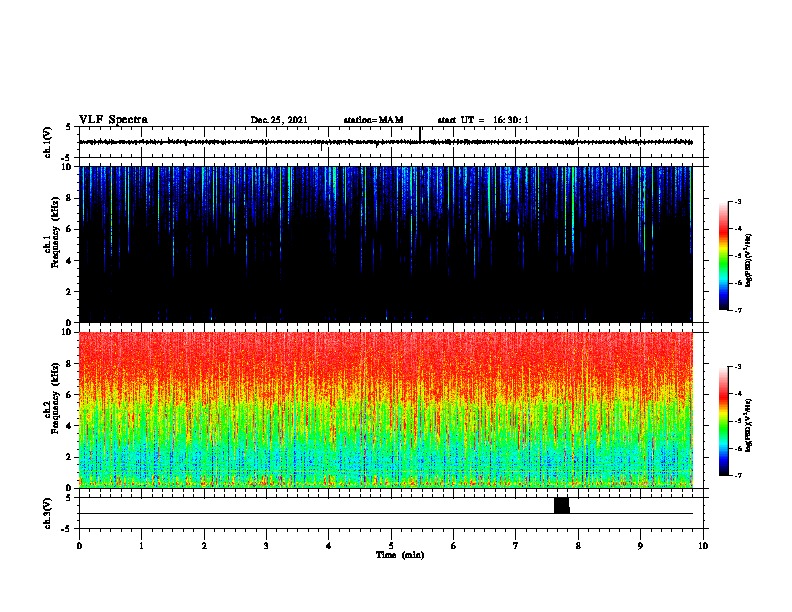792x612 pixels.
Task: Click the time tick label '2' on x-axis
Action: [x=204, y=545]
